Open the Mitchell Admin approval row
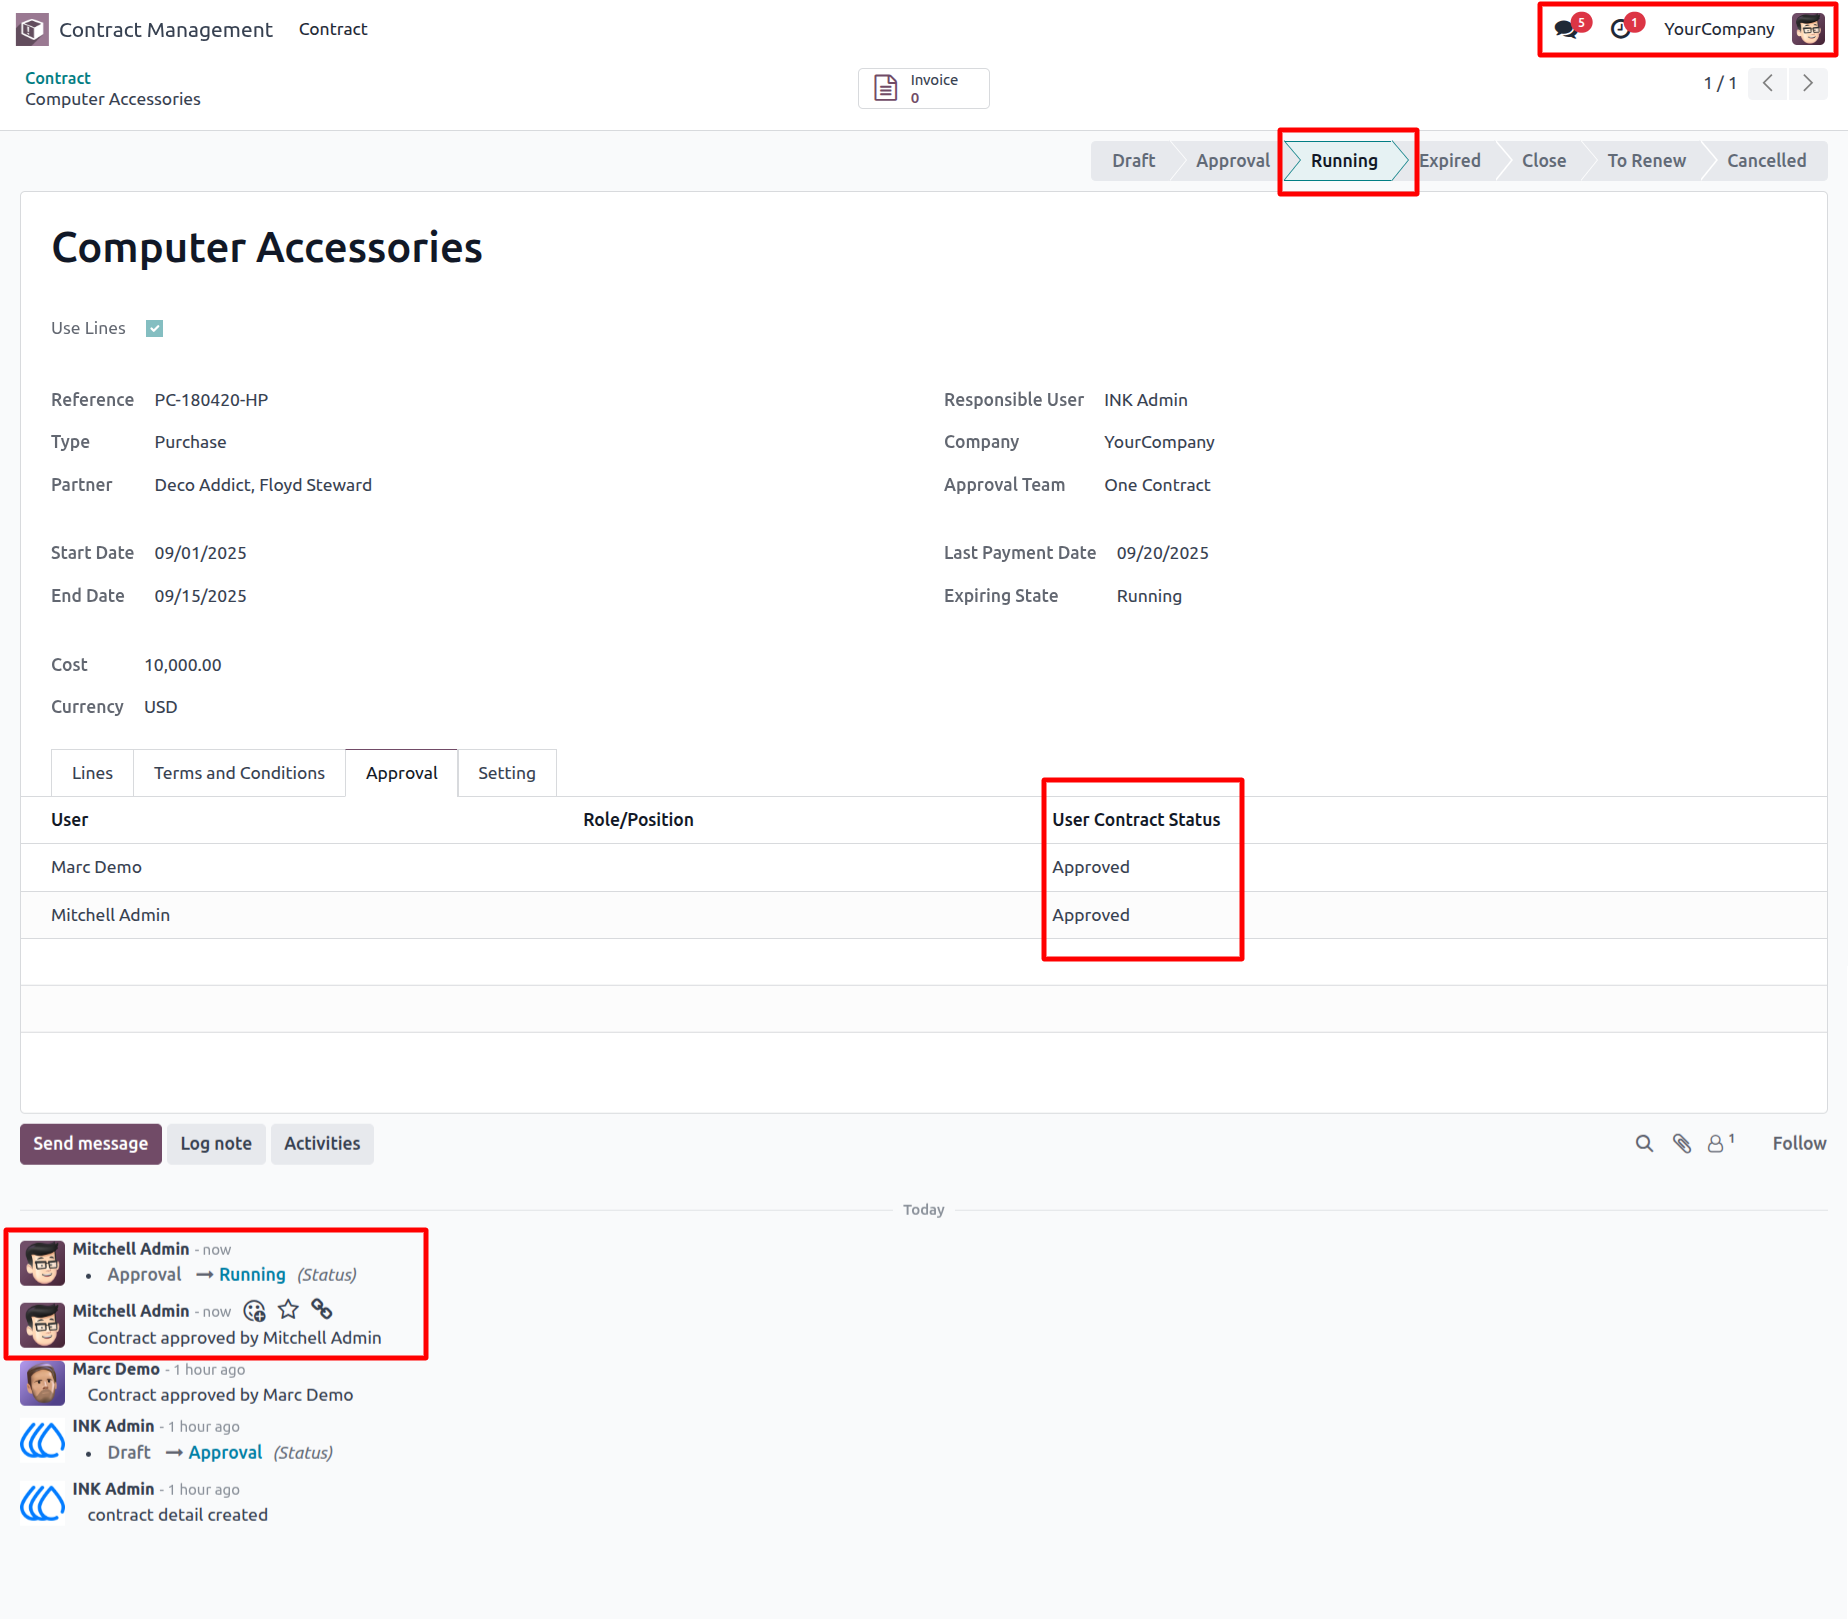The height and width of the screenshot is (1620, 1848). point(923,915)
